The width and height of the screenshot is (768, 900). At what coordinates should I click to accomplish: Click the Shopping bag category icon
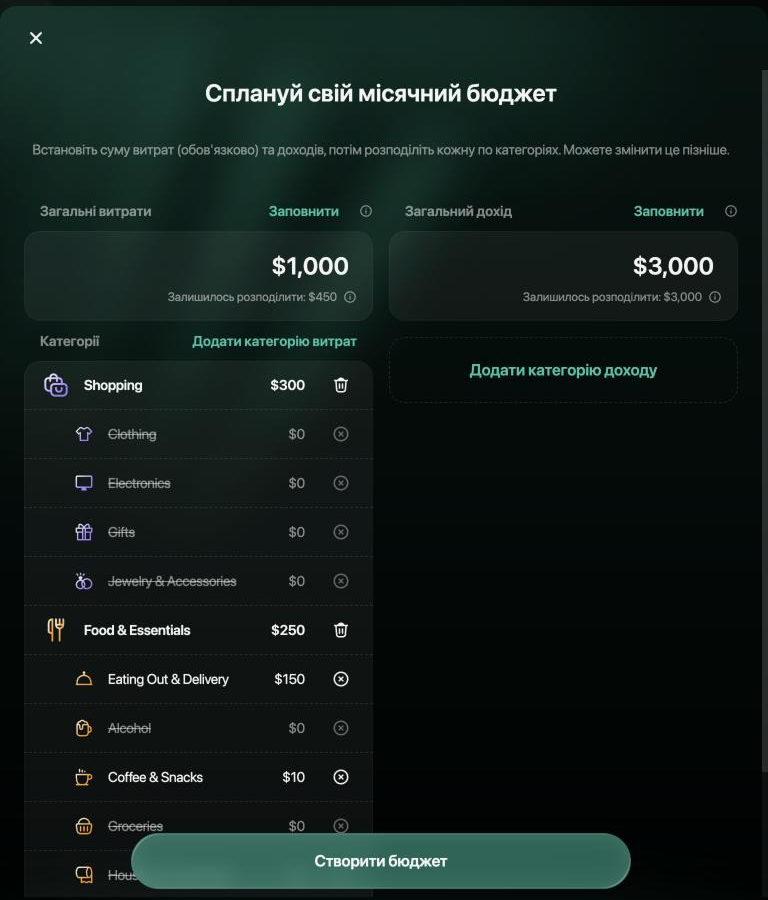[x=56, y=385]
